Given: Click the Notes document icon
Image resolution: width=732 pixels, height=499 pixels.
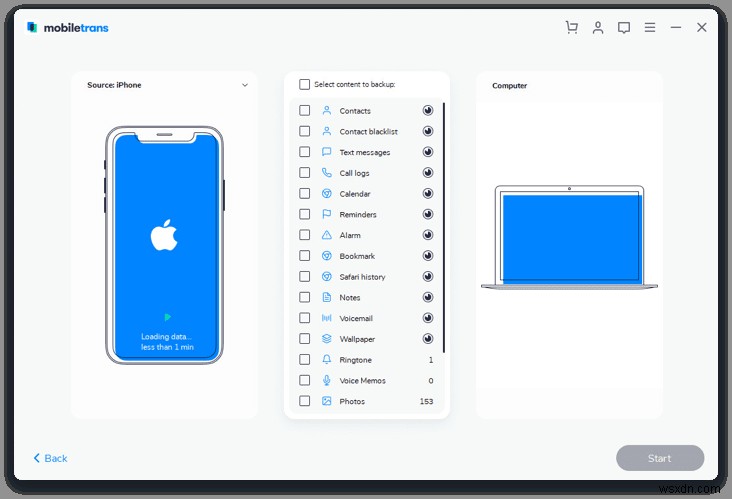Looking at the screenshot, I should click(327, 297).
